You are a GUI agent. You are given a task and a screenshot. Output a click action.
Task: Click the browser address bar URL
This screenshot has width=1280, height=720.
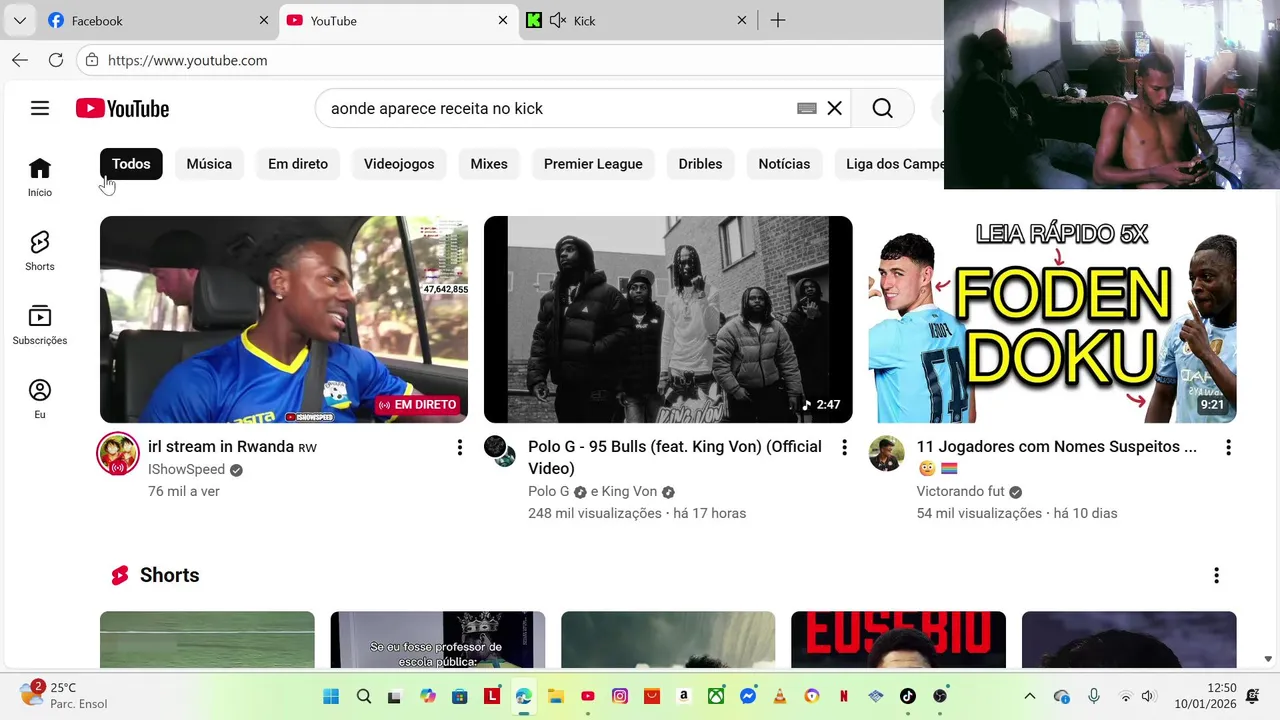(188, 60)
